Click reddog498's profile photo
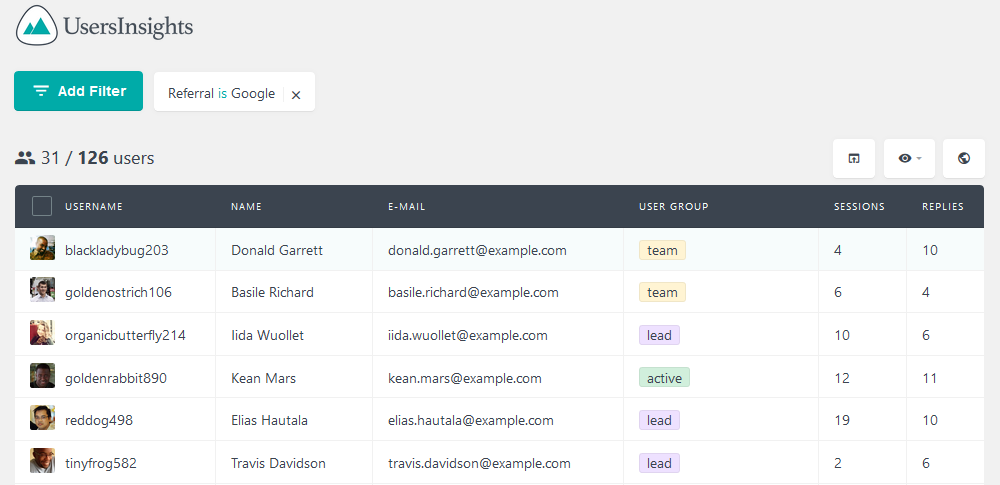Image resolution: width=1000 pixels, height=485 pixels. coord(42,418)
